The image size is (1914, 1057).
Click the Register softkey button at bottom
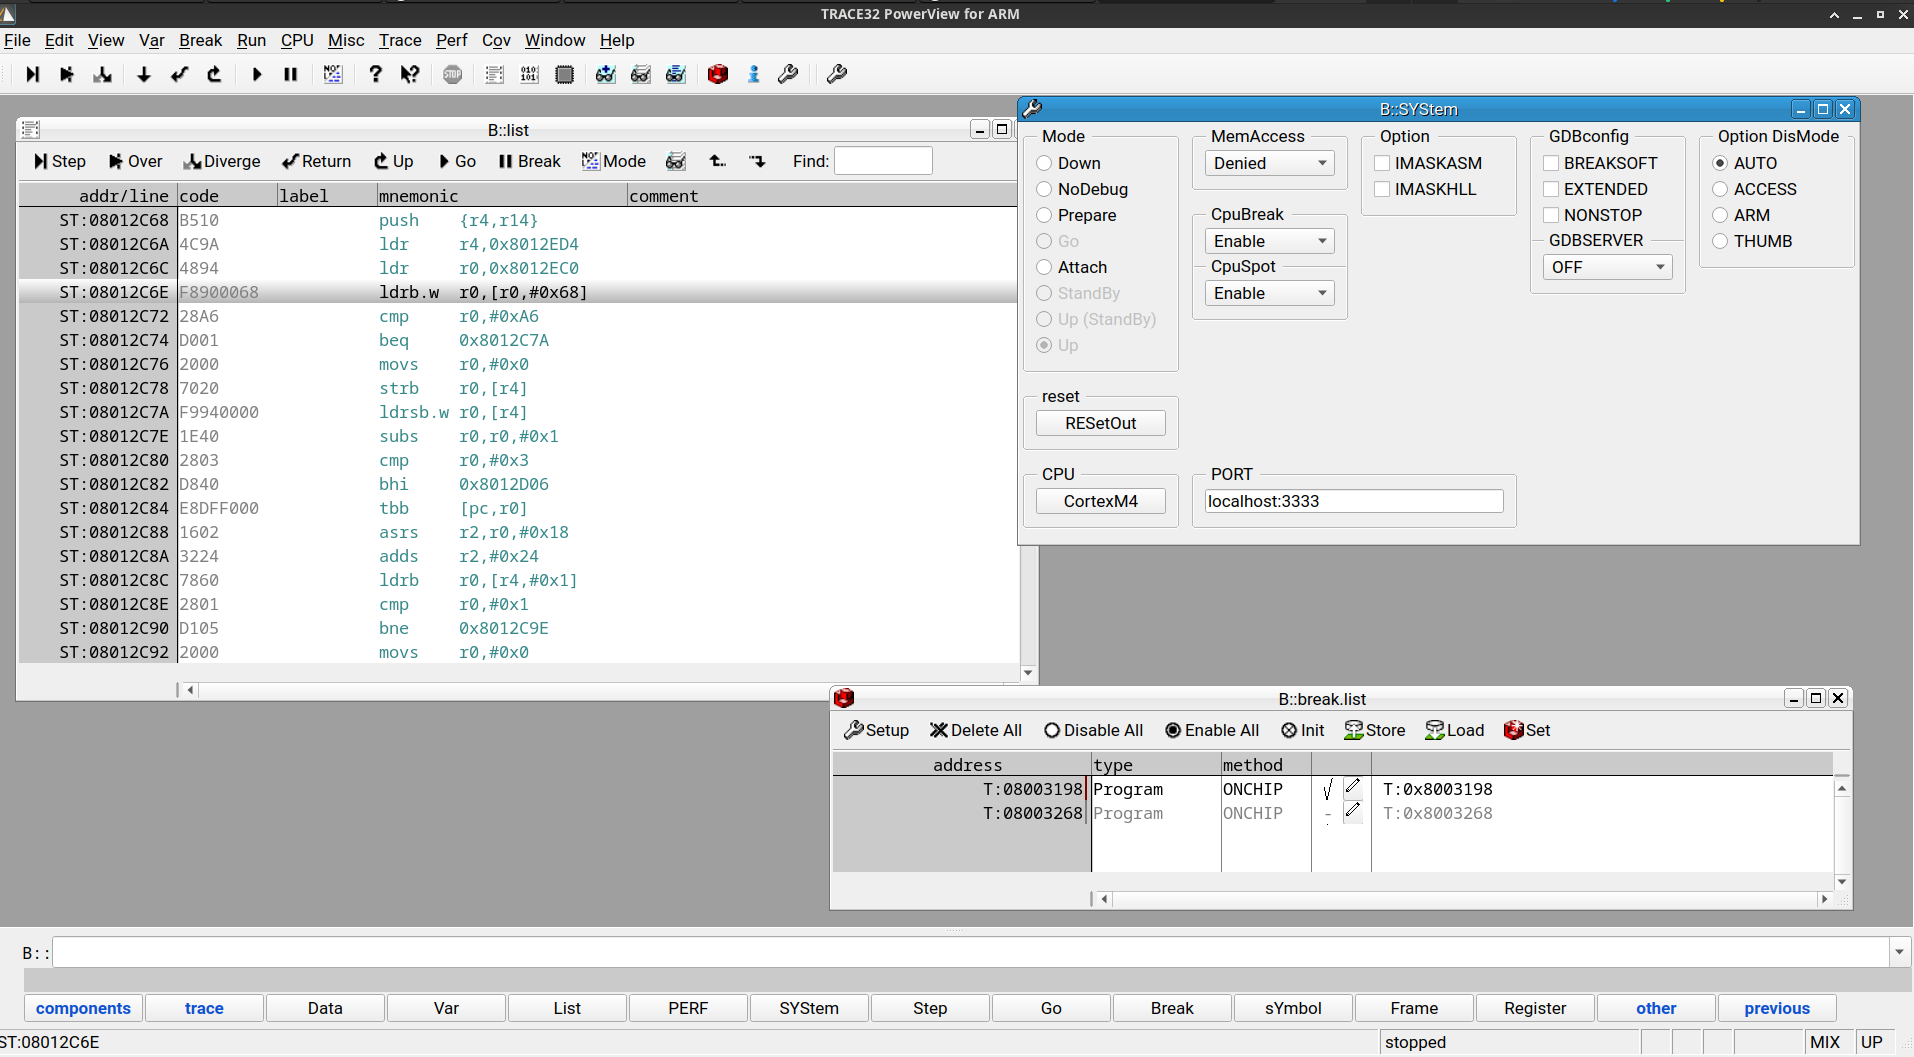1535,1008
